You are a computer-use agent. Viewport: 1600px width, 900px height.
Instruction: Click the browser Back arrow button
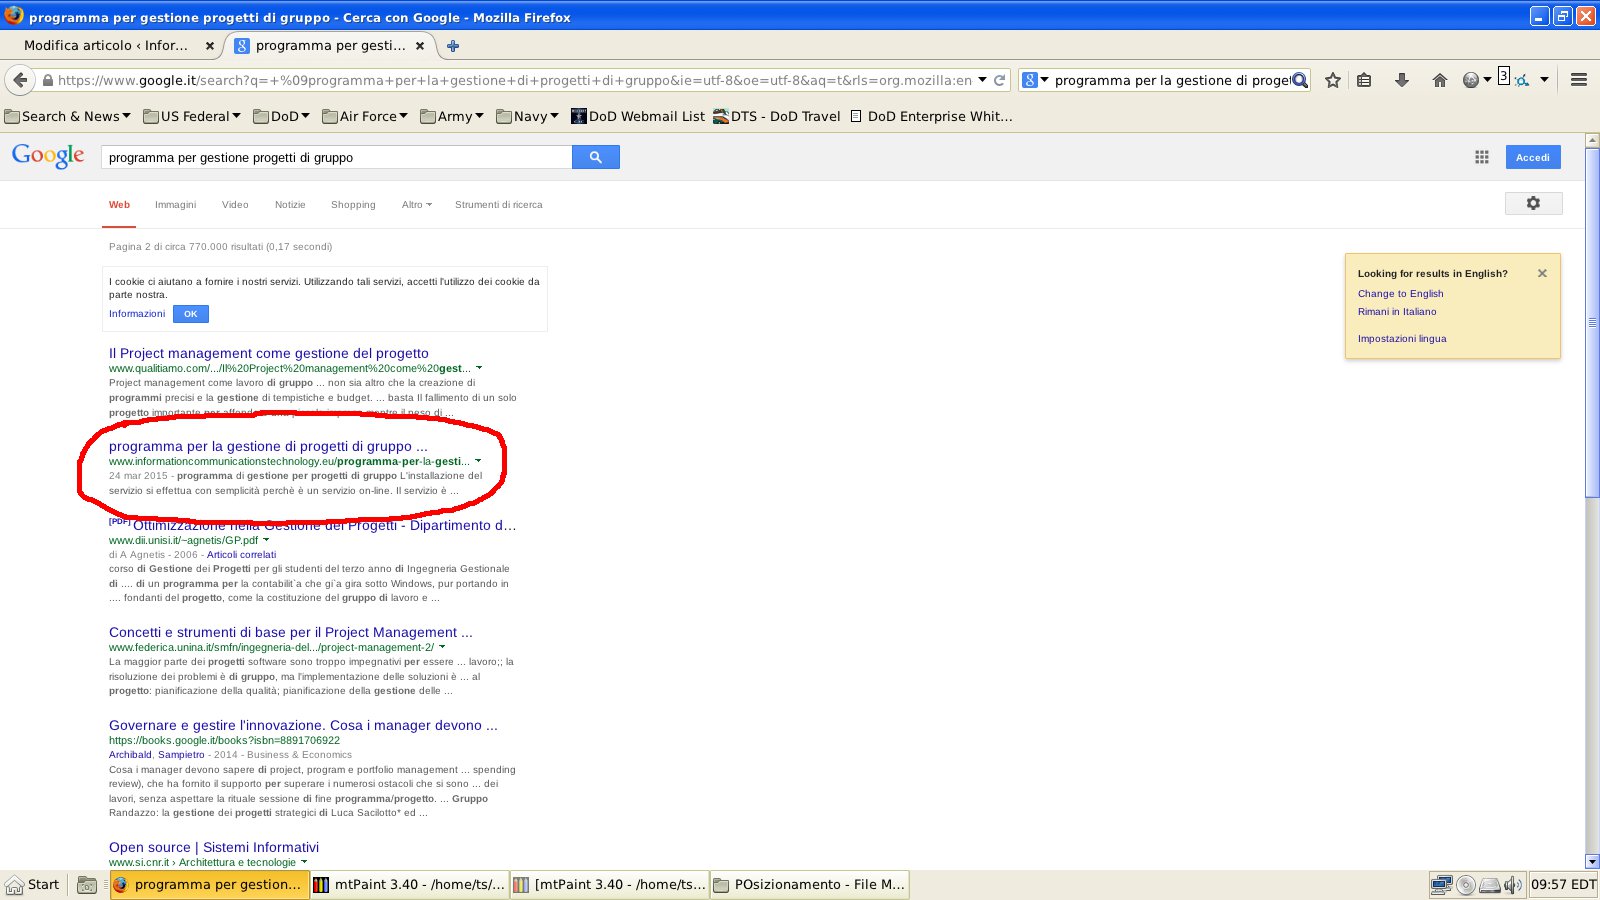(x=20, y=80)
